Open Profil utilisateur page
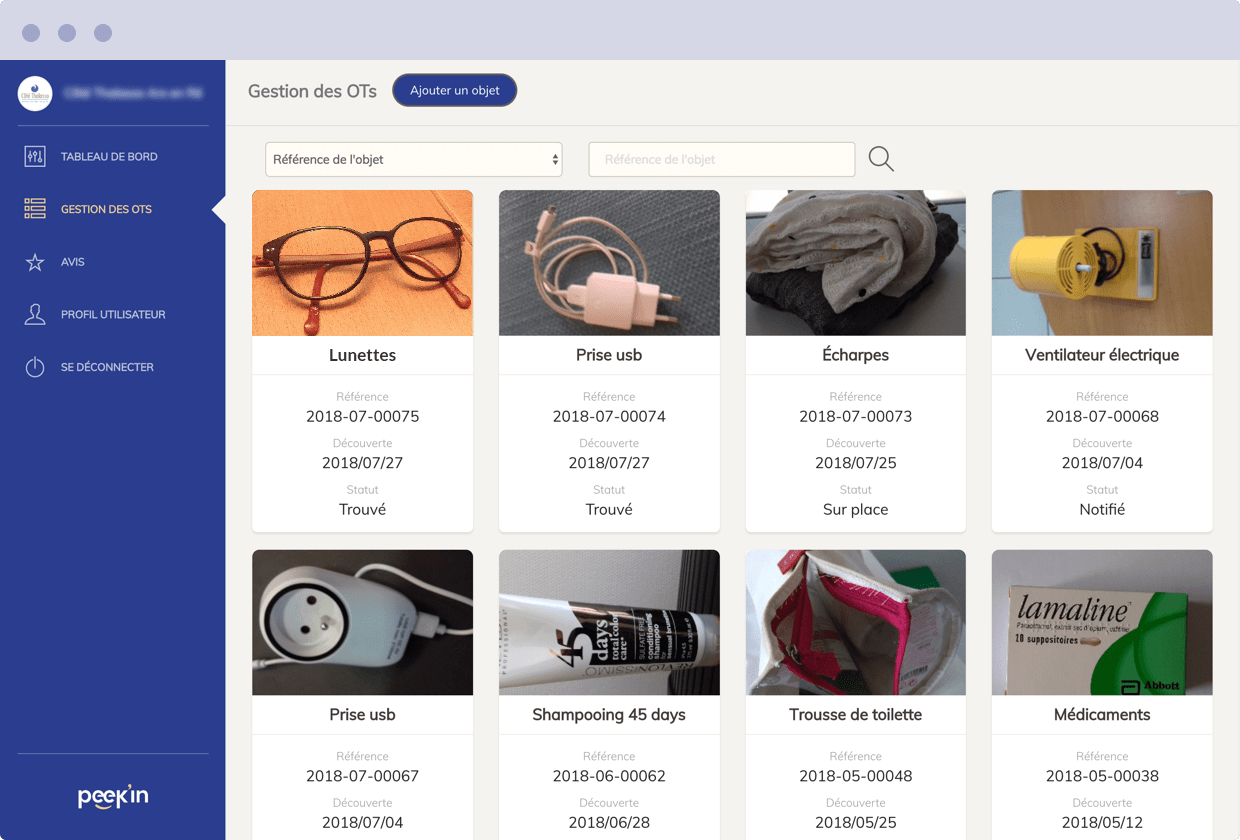The height and width of the screenshot is (840, 1240). click(x=113, y=314)
